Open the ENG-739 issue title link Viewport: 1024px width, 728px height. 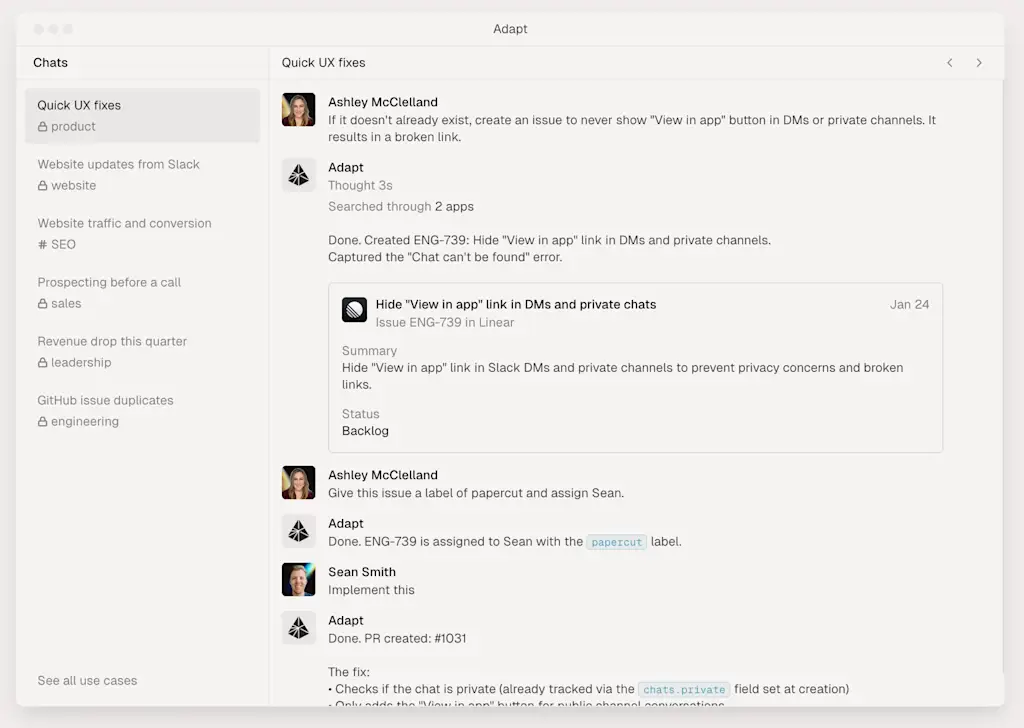[x=515, y=304]
